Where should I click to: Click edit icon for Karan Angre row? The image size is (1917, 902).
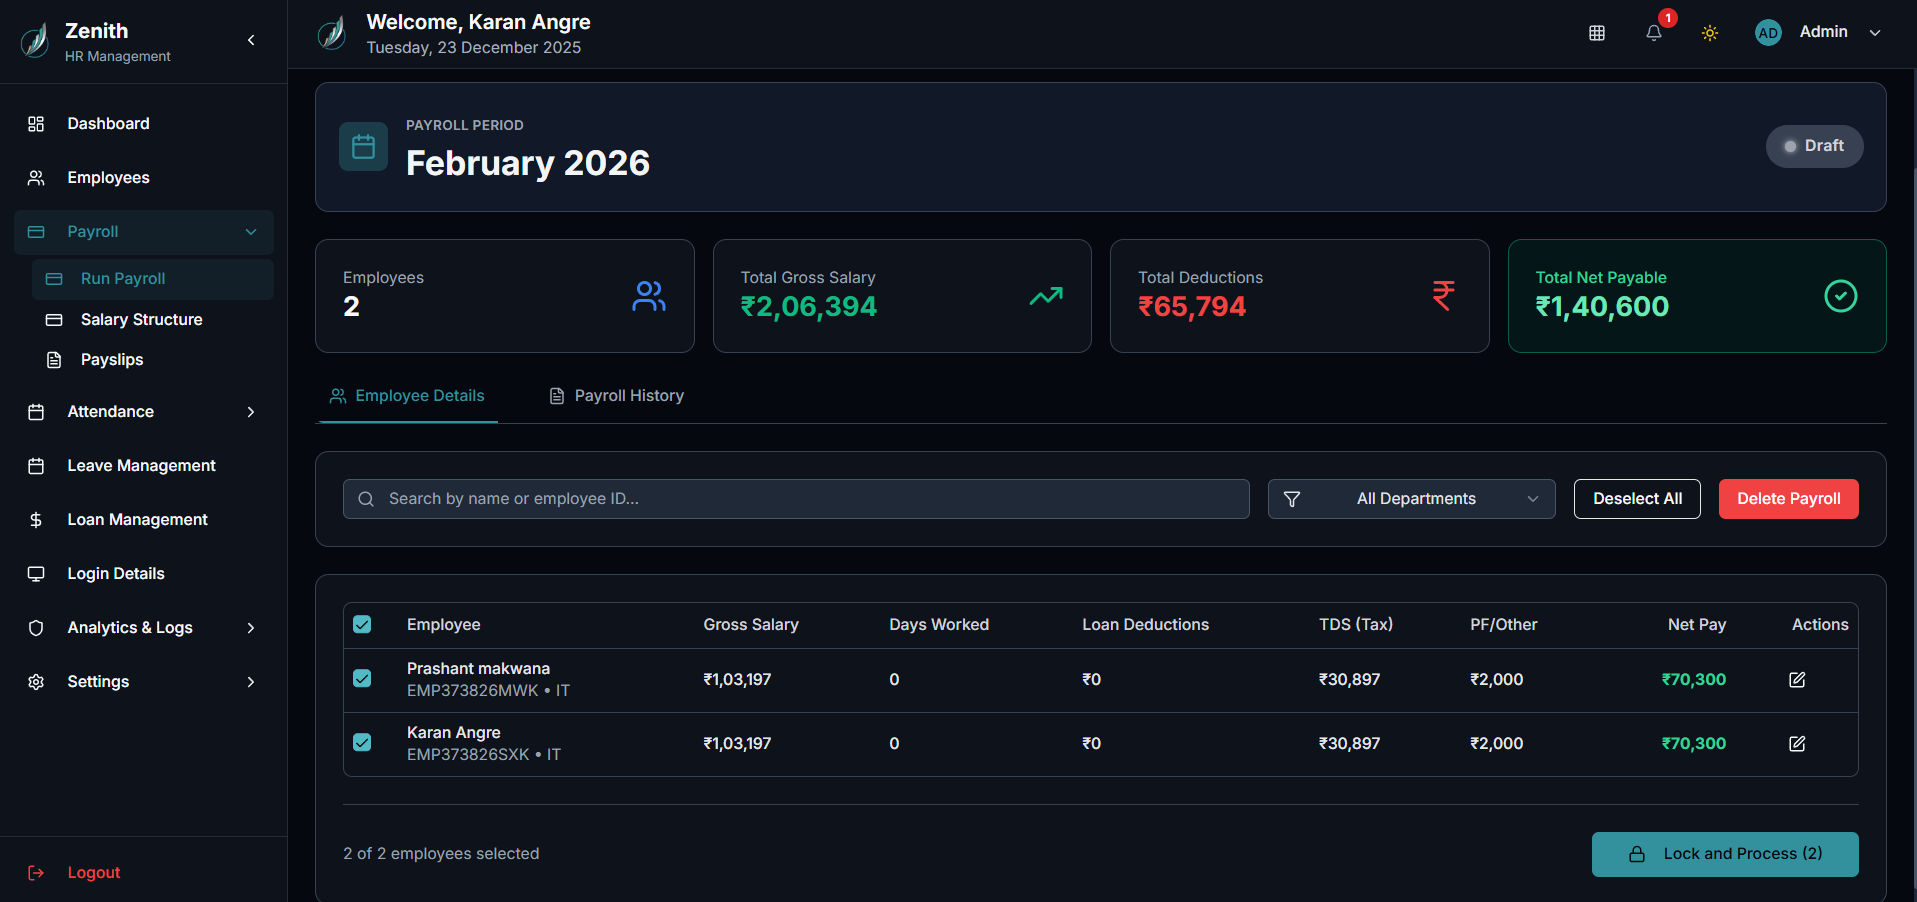click(1797, 744)
